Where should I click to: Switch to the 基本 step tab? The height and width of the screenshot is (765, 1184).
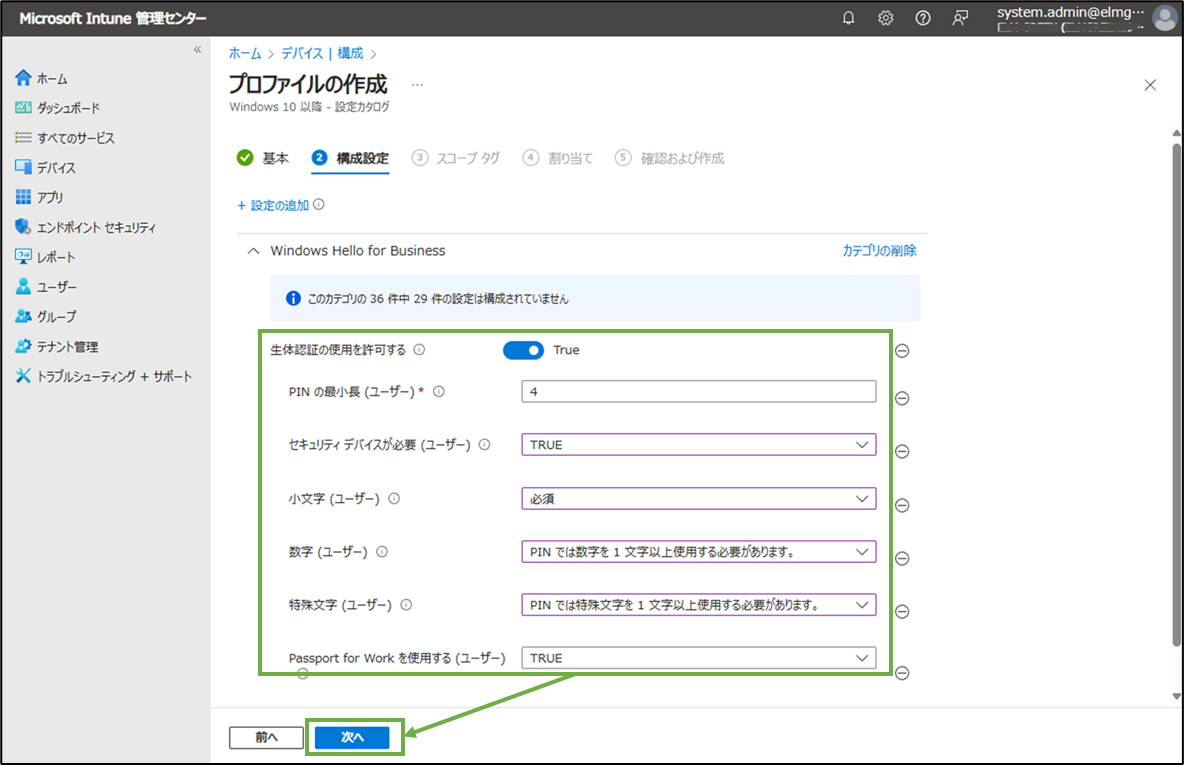point(263,158)
